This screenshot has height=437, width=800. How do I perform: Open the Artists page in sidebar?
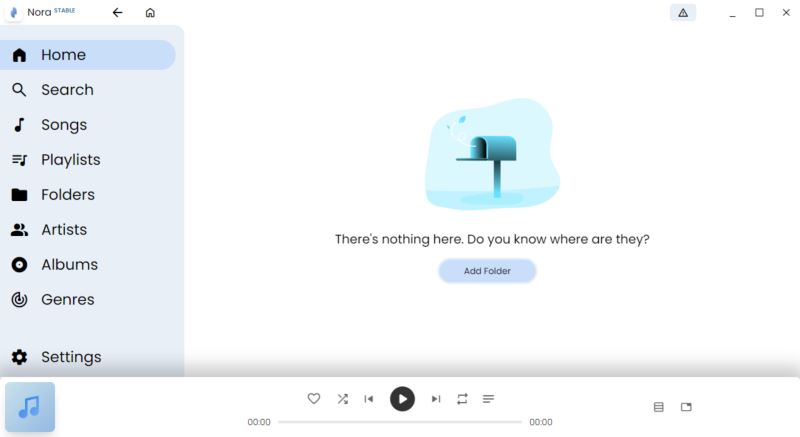click(88, 229)
